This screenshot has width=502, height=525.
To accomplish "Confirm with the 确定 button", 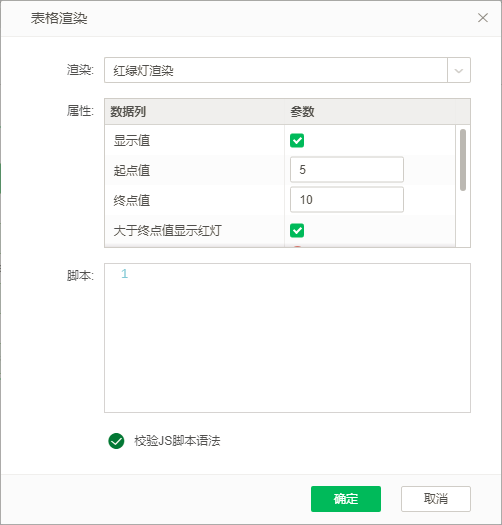I will click(x=346, y=499).
